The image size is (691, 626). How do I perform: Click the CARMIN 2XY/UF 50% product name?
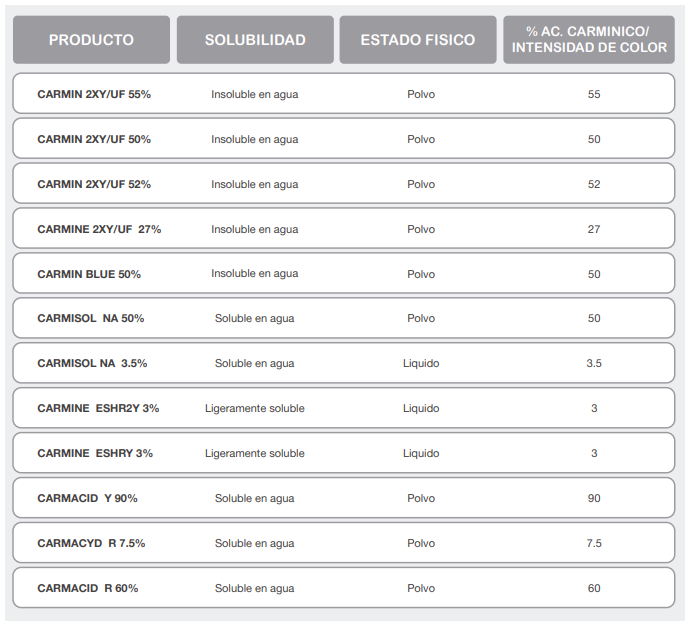tap(94, 139)
